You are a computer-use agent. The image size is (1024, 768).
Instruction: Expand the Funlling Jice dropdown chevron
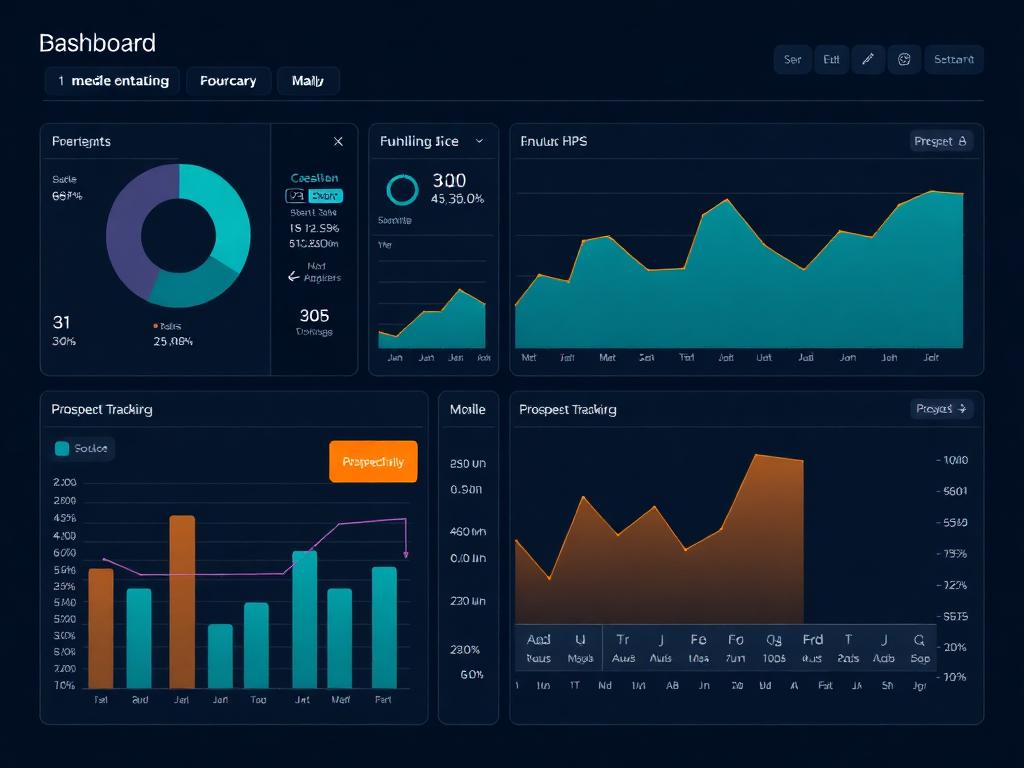479,141
